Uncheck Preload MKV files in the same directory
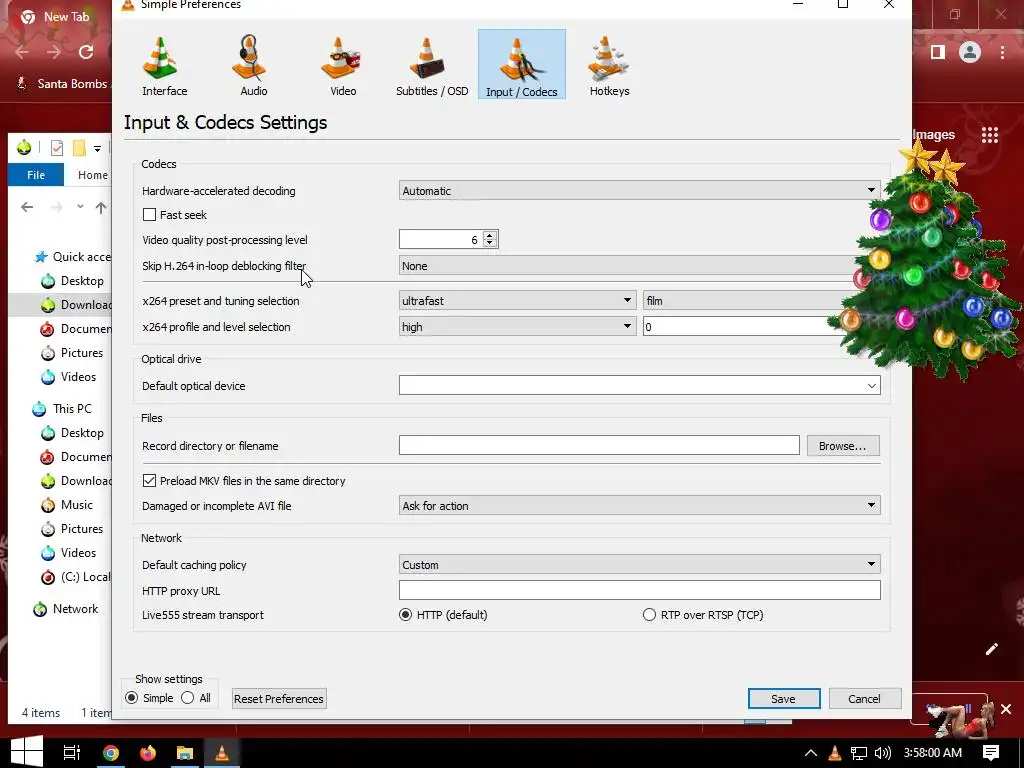The image size is (1024, 768). pyautogui.click(x=150, y=481)
